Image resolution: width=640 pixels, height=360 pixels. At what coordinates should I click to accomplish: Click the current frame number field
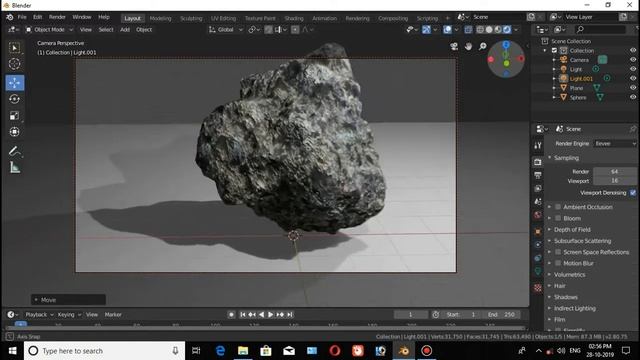411,315
